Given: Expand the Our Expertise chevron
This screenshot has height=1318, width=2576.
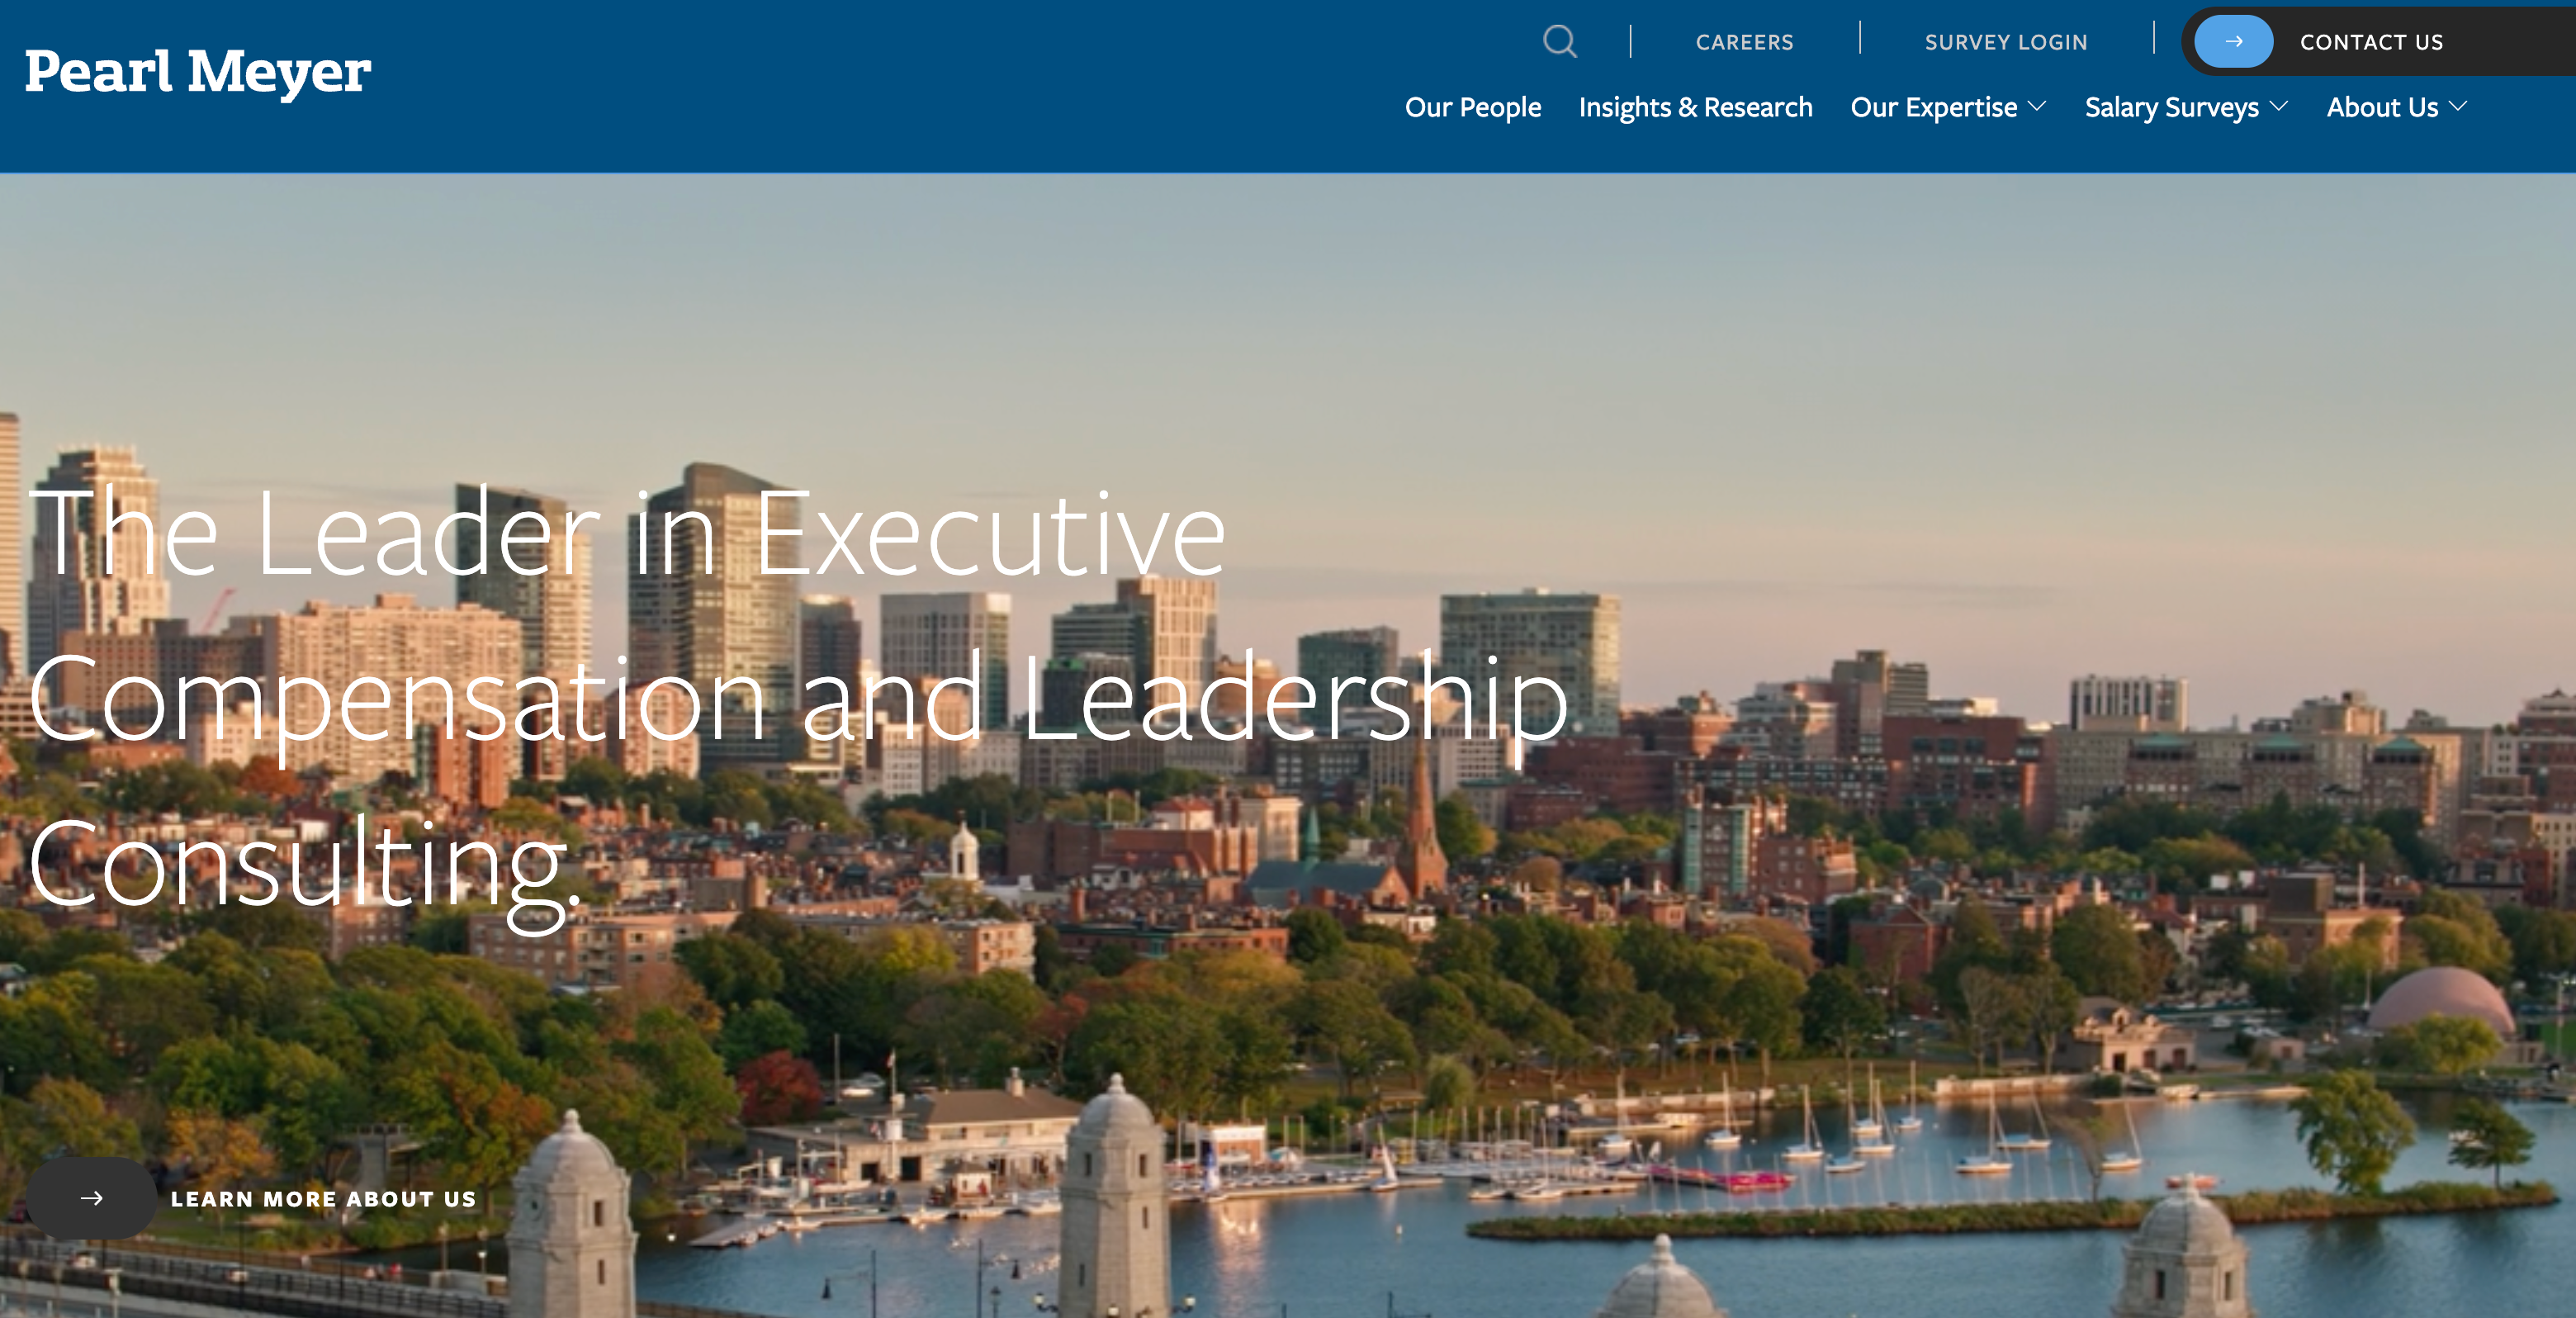Looking at the screenshot, I should (2037, 107).
